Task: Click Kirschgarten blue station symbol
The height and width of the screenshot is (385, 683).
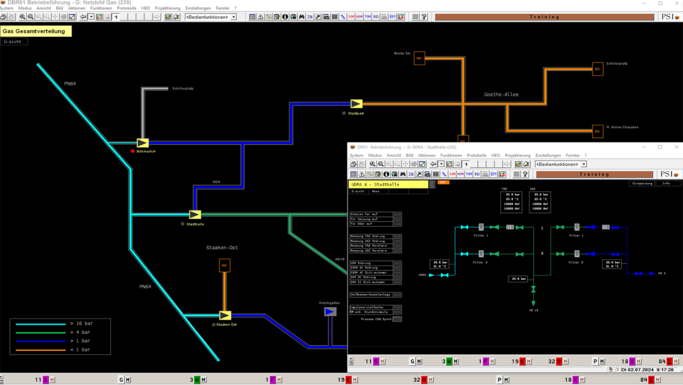Action: (330, 312)
